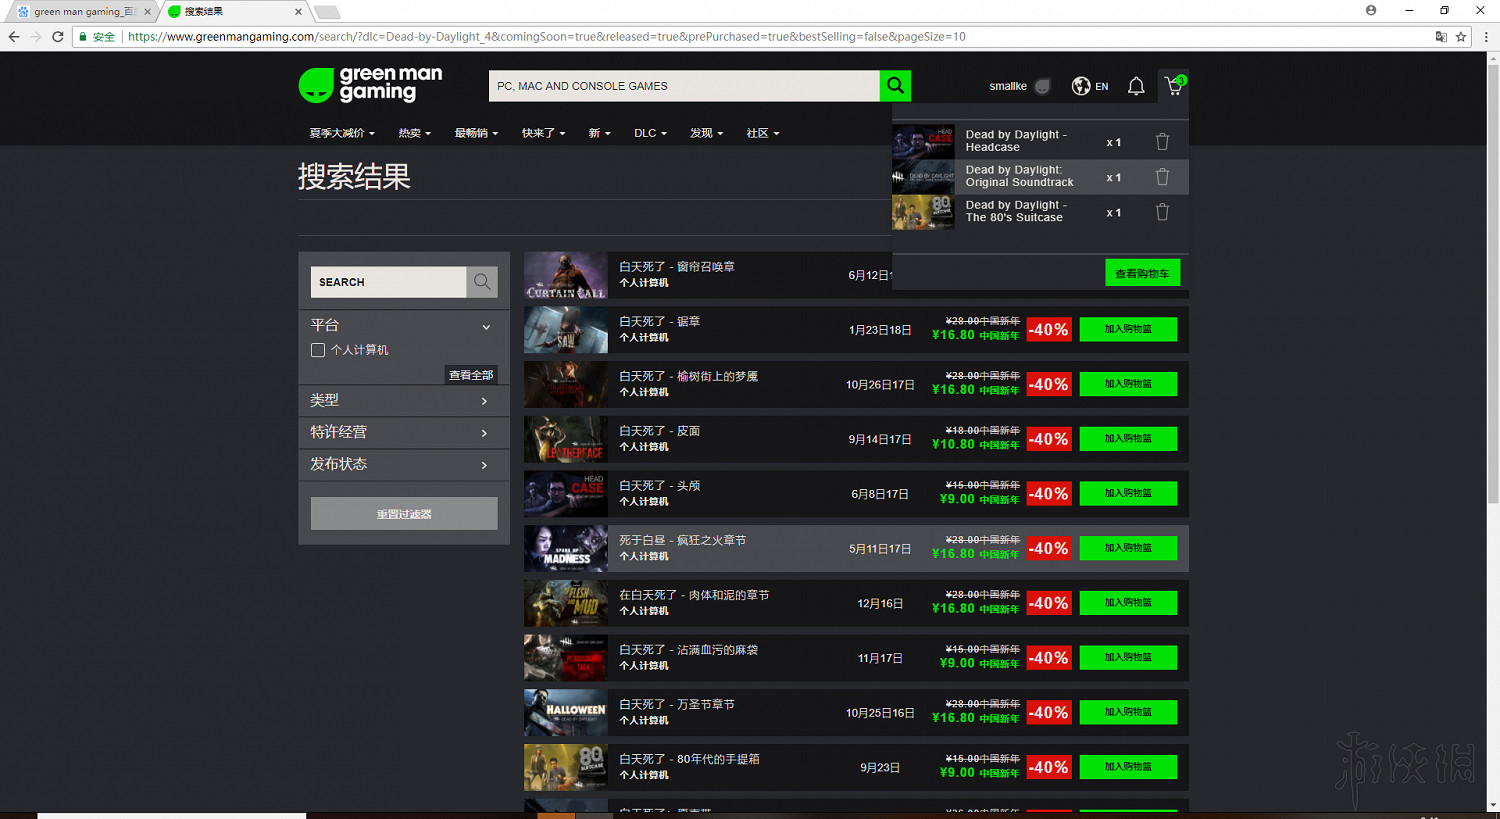Remove The 80's Suitcase from cart
Viewport: 1500px width, 819px height.
point(1162,212)
